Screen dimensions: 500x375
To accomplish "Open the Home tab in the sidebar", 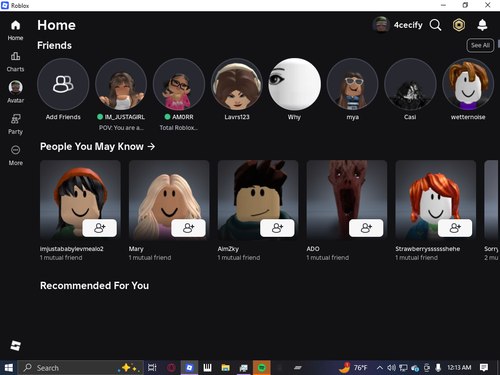I will click(x=15, y=30).
